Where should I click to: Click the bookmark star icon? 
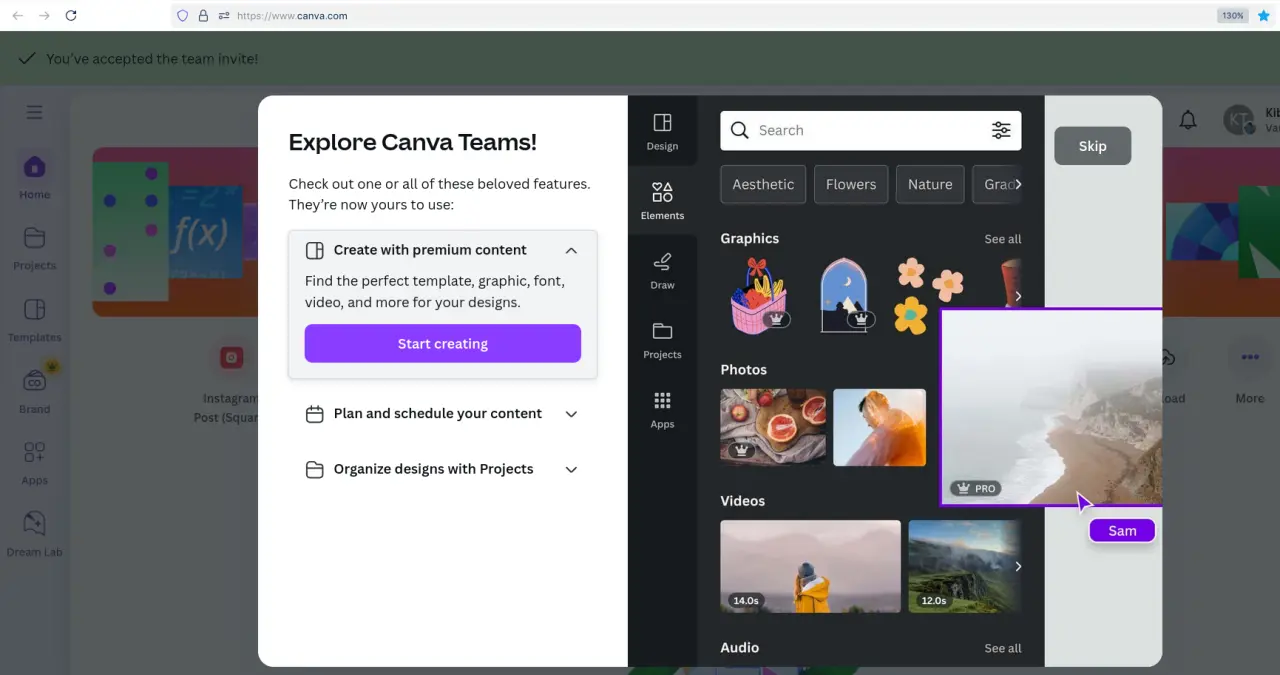(1265, 16)
